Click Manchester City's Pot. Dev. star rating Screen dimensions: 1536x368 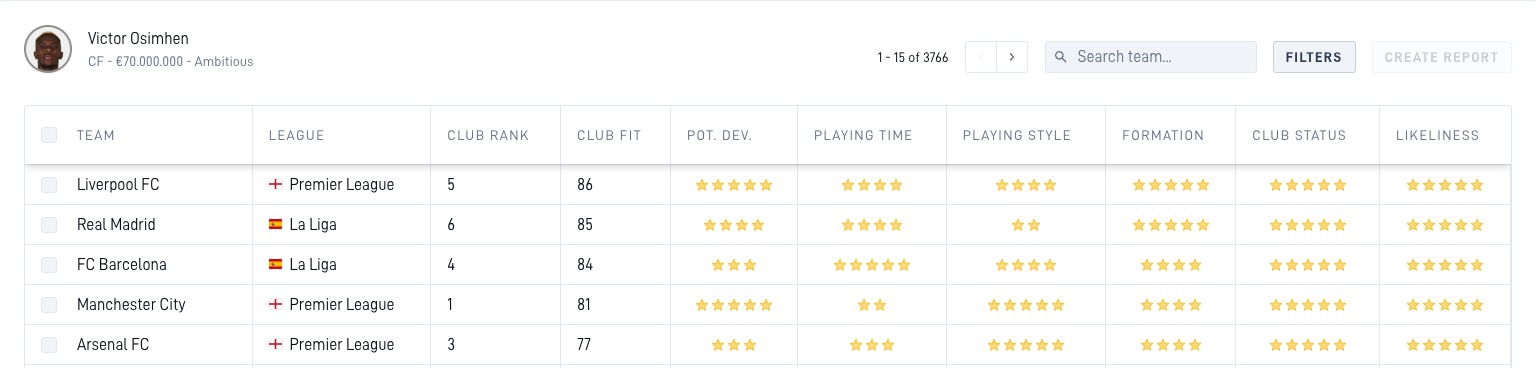pyautogui.click(x=734, y=305)
